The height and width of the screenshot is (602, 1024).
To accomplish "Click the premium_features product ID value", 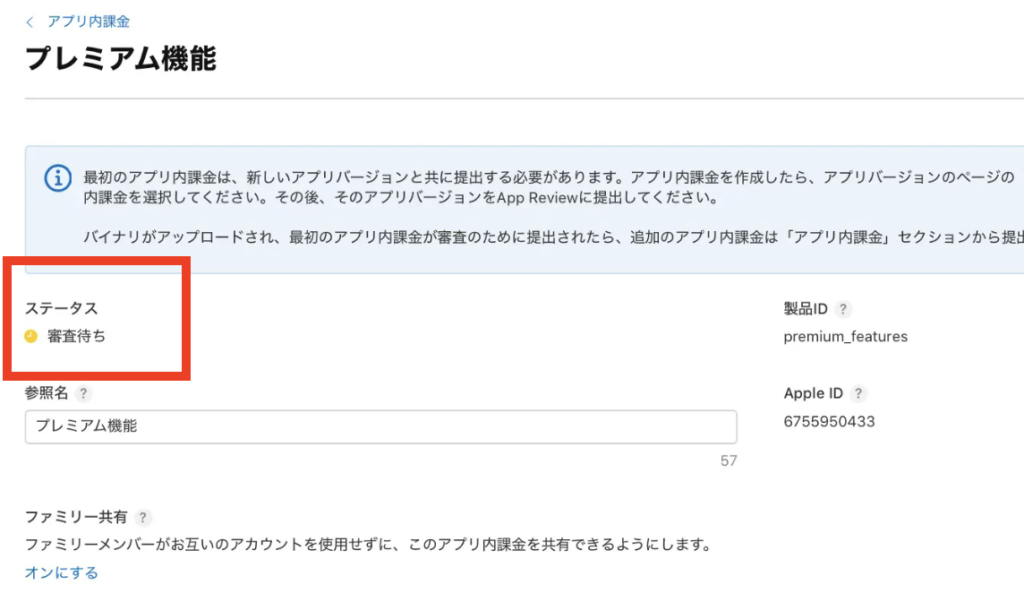I will (845, 337).
